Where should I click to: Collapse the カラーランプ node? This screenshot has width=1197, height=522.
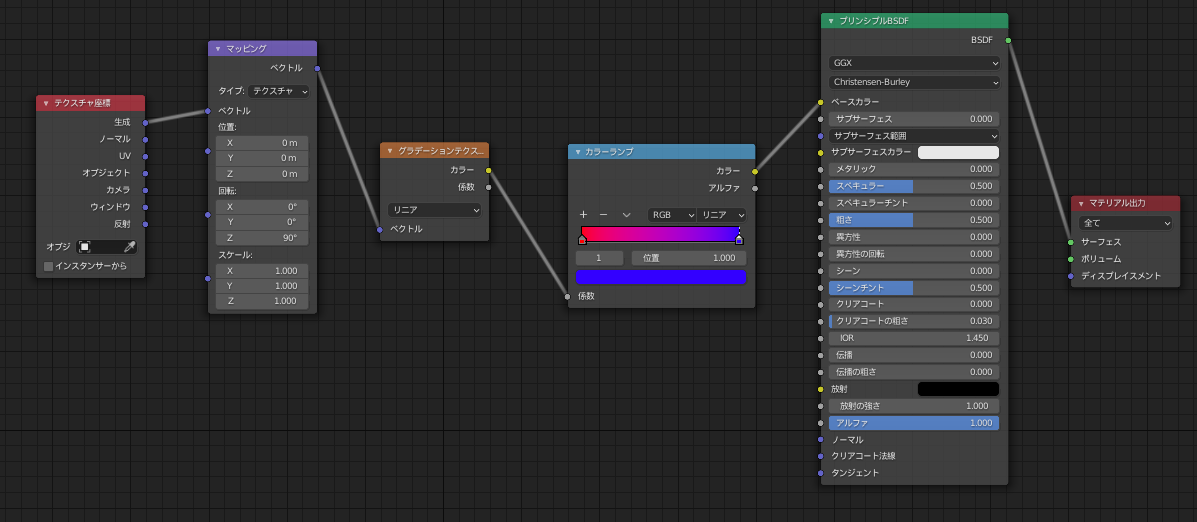tap(578, 152)
